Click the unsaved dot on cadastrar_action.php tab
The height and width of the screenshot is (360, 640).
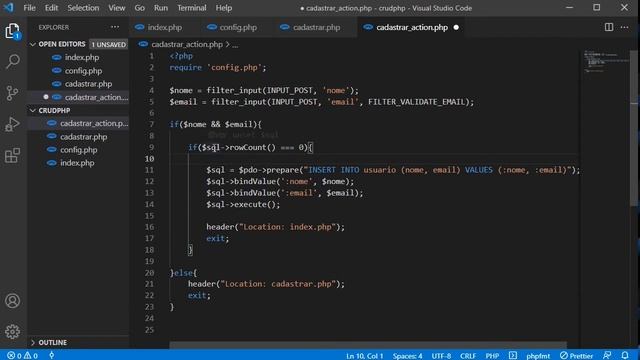(456, 27)
